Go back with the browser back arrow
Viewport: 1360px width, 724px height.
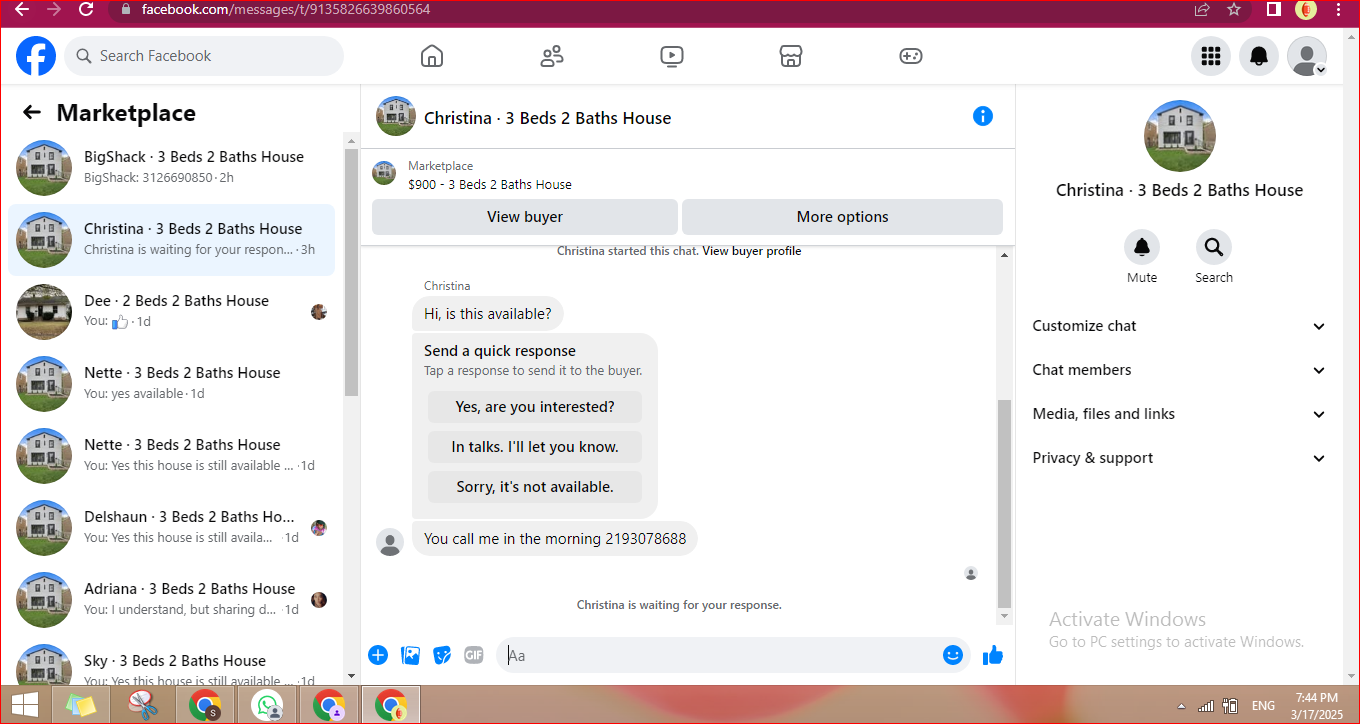click(x=22, y=9)
